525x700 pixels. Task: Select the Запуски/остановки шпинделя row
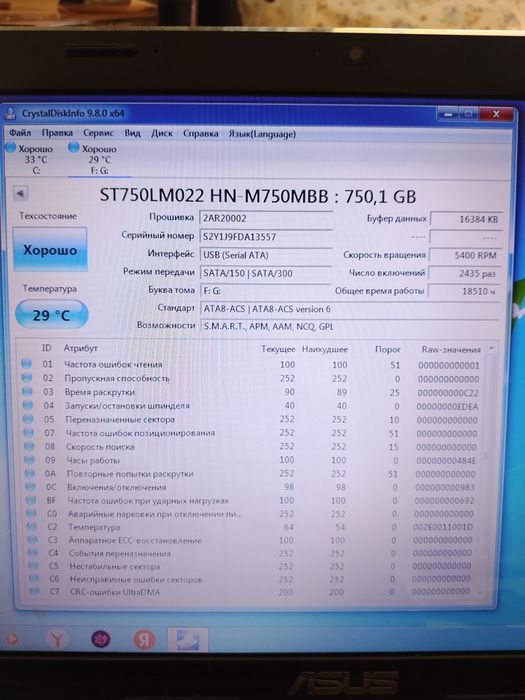[251, 406]
